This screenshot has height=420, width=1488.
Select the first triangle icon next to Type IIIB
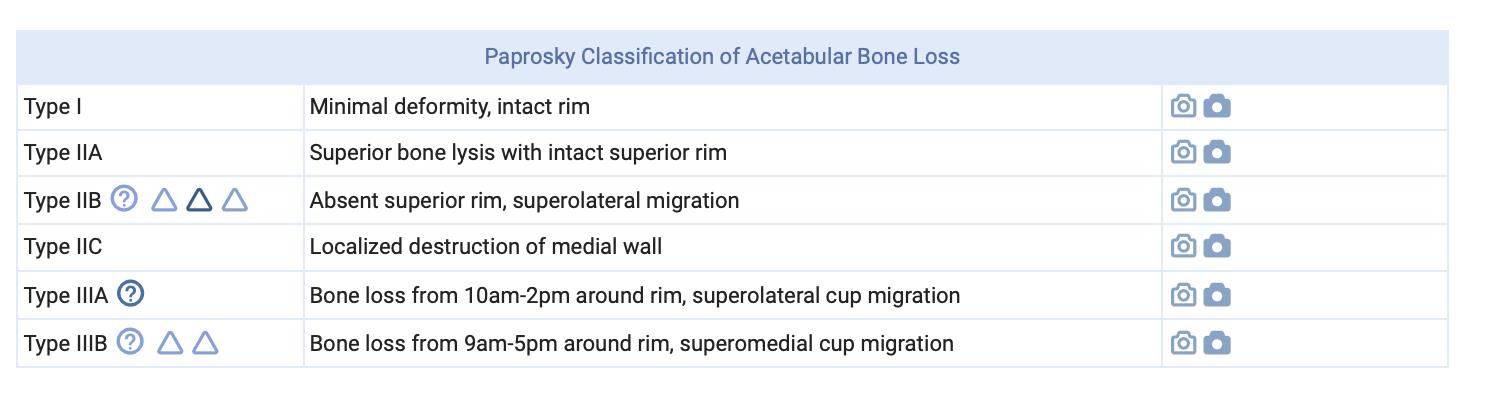coord(170,343)
